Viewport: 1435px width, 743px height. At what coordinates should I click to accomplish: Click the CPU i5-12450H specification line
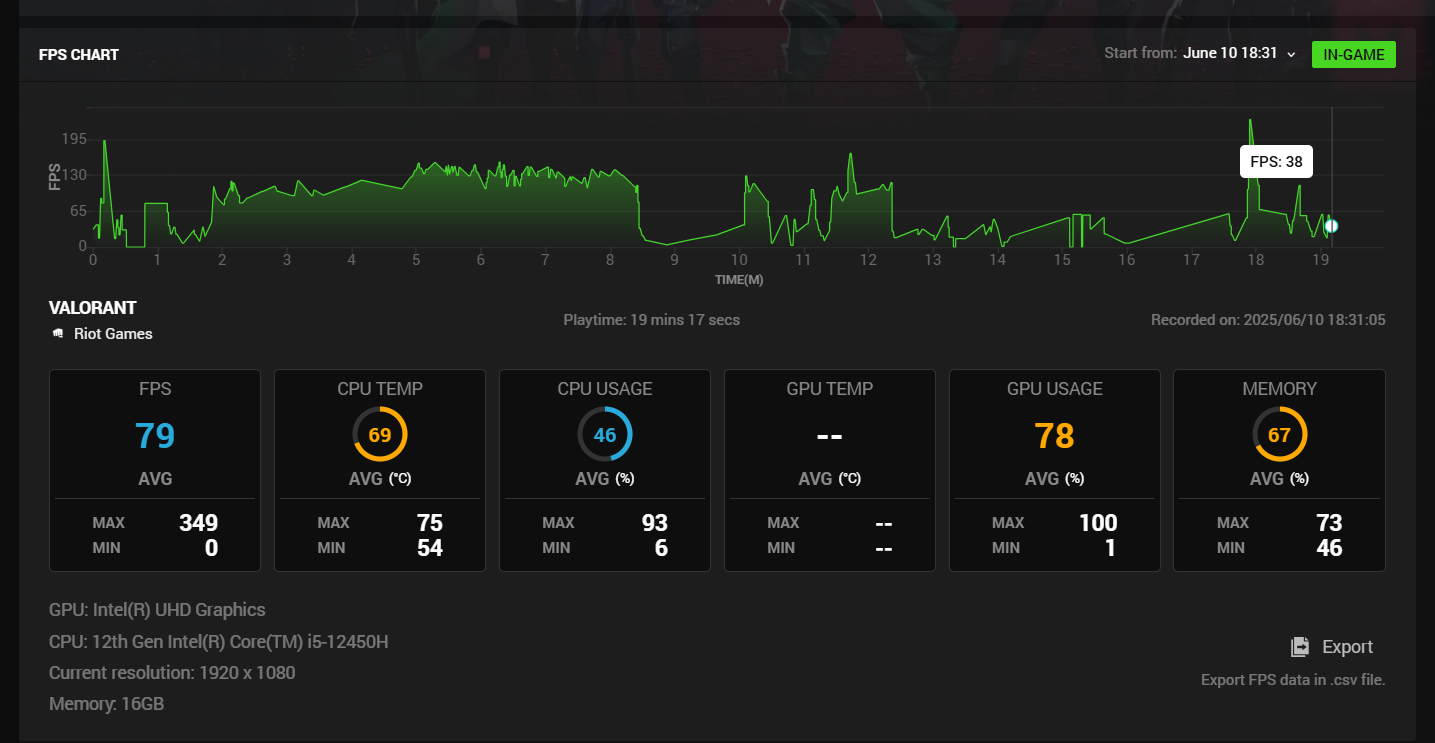point(219,641)
